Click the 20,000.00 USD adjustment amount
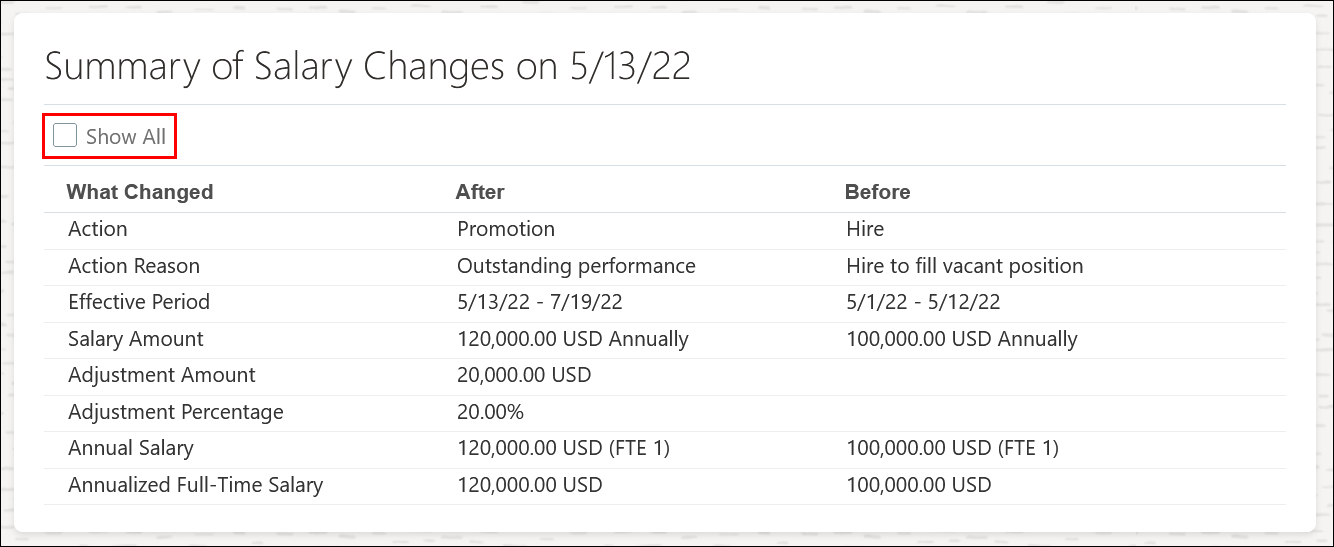Viewport: 1334px width, 547px height. click(524, 375)
